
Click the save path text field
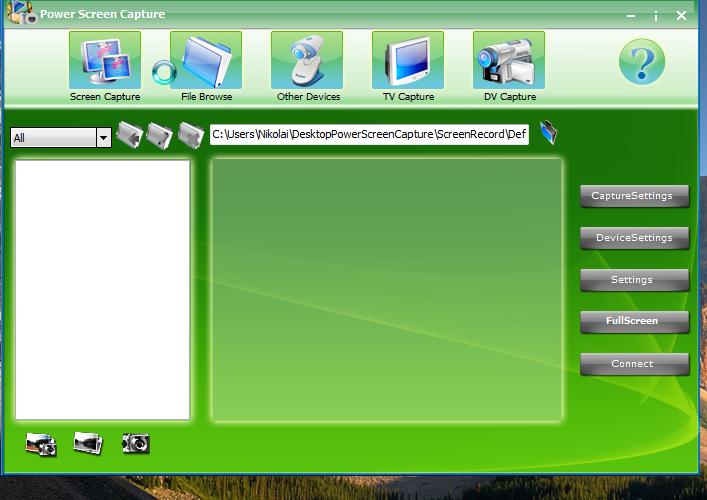369,134
